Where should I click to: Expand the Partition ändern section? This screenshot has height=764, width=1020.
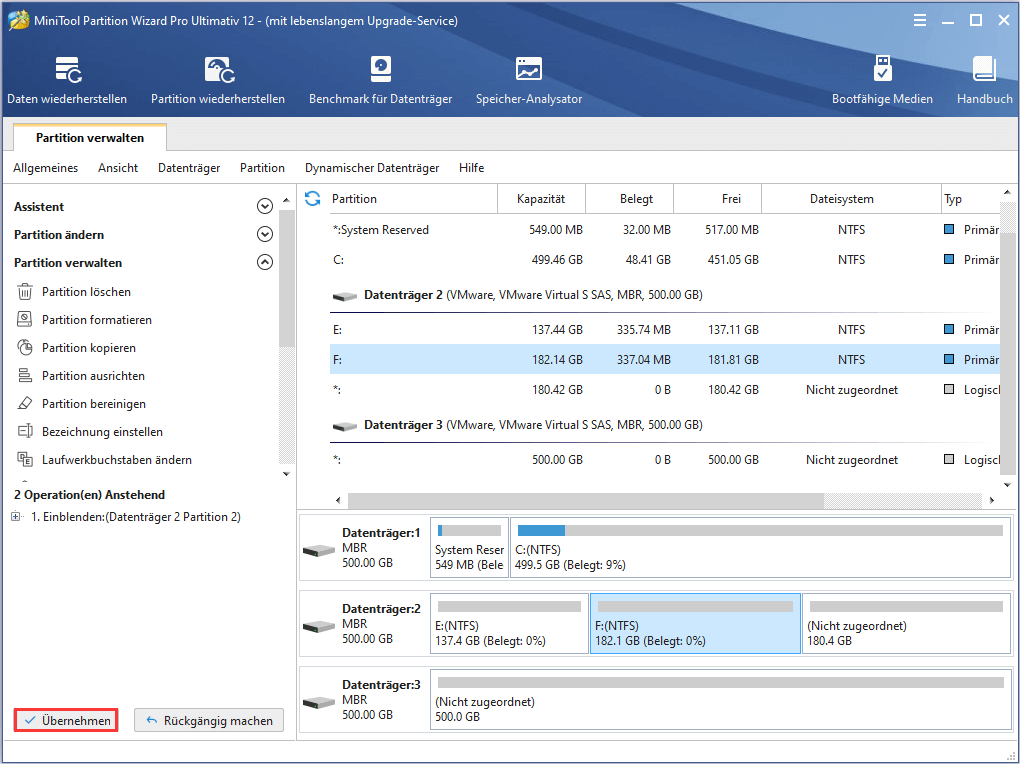pos(265,234)
